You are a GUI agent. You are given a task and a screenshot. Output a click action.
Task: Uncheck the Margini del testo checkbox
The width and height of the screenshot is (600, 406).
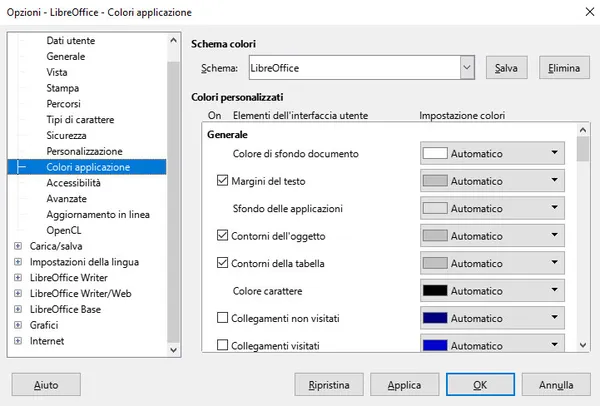pos(222,181)
